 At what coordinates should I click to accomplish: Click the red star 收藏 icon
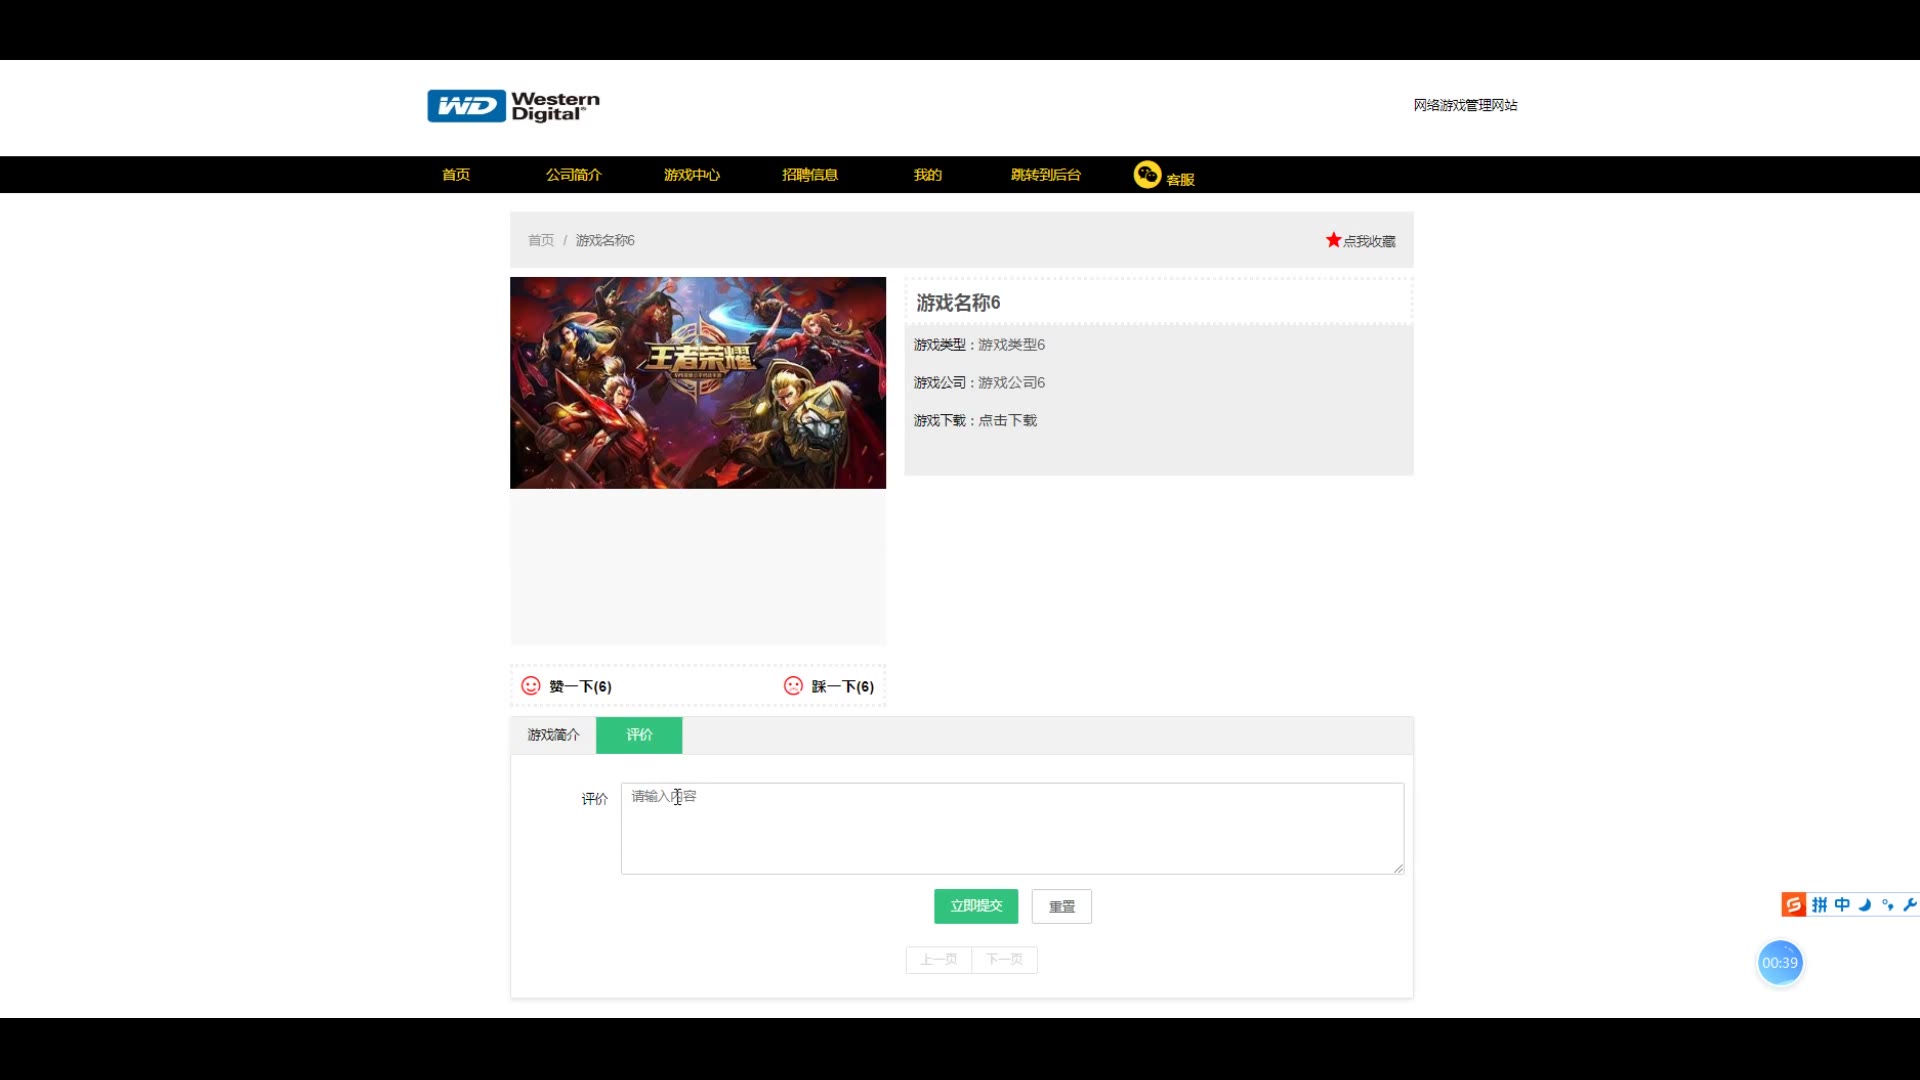(x=1333, y=240)
